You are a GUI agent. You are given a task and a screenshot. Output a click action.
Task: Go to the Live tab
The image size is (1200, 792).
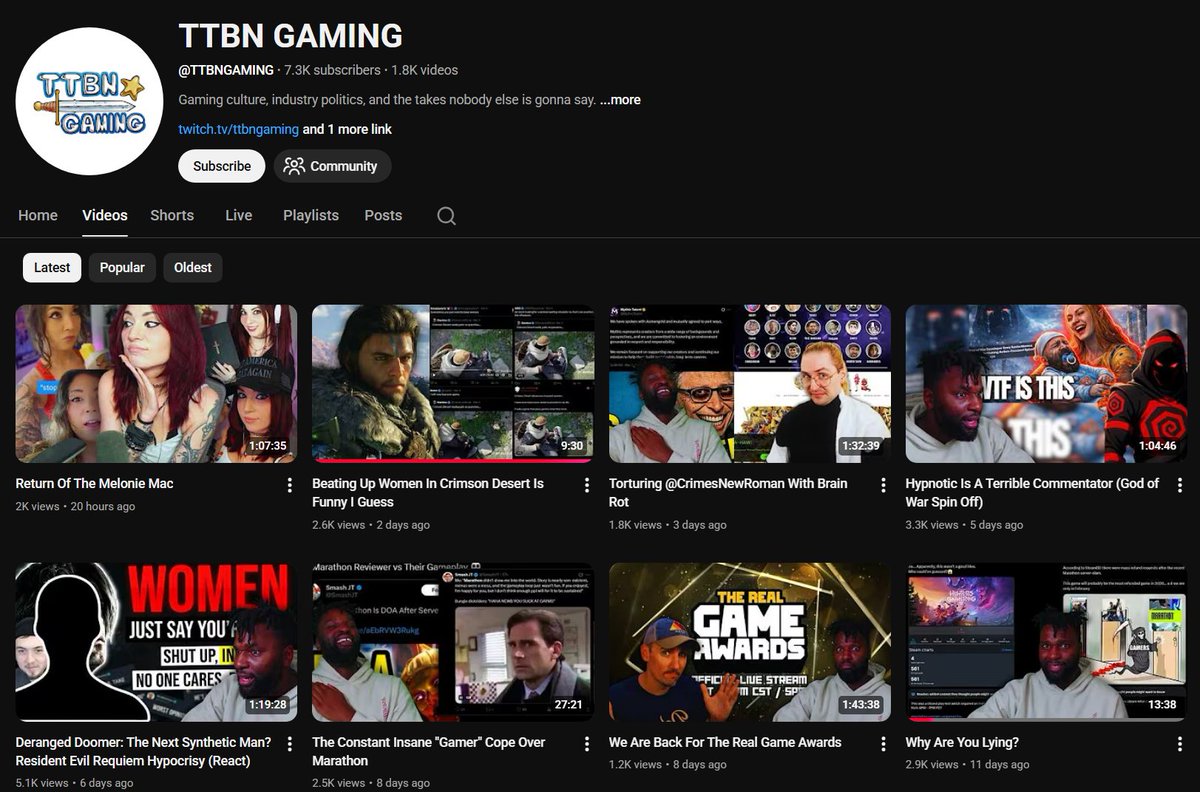(x=239, y=215)
